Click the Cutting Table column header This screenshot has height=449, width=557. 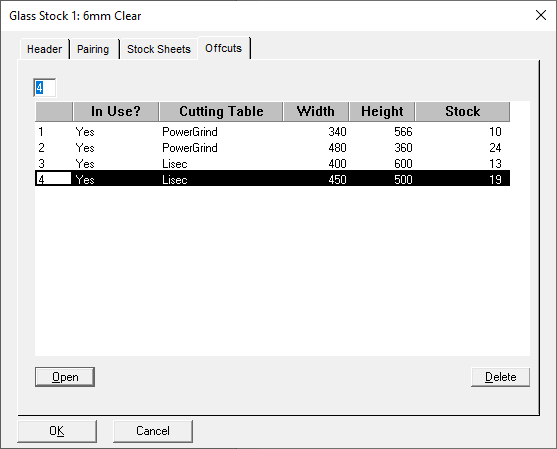221,112
